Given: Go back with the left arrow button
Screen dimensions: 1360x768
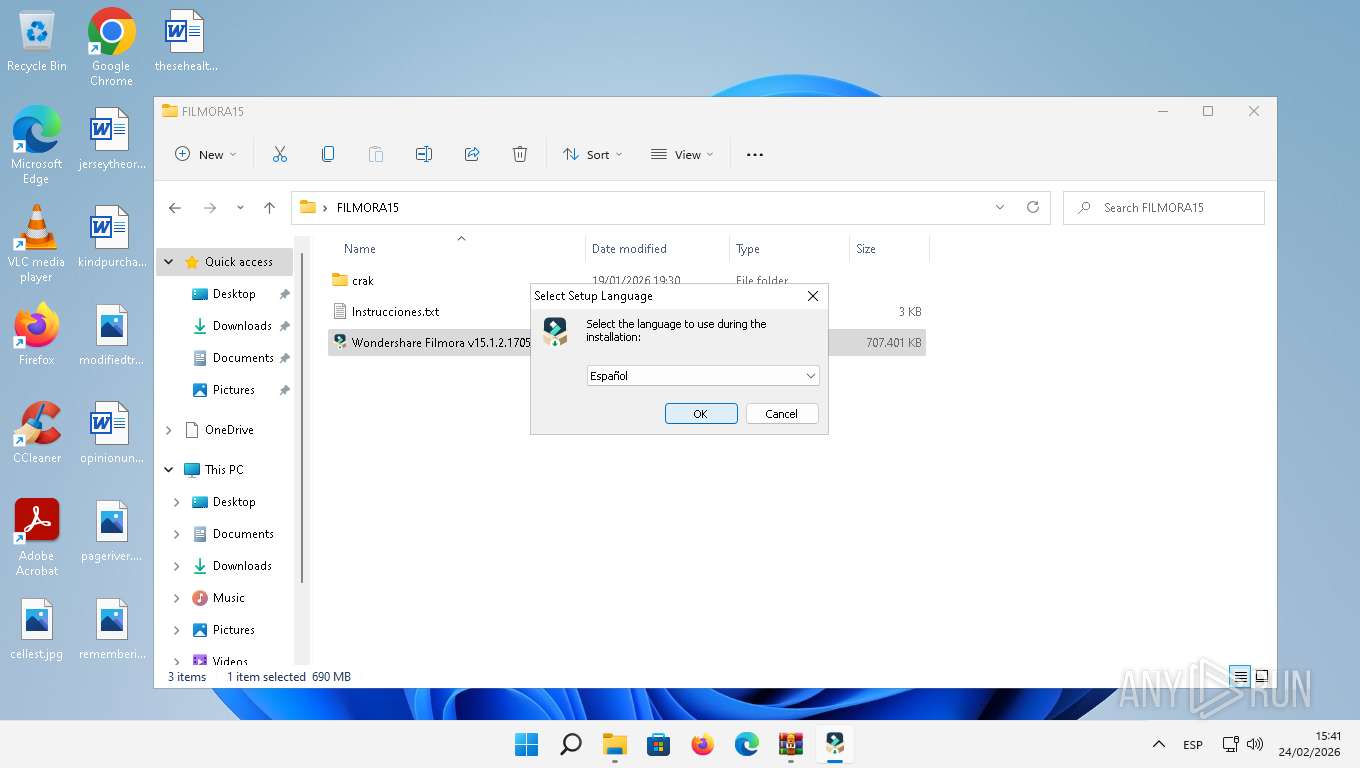Looking at the screenshot, I should click(175, 208).
